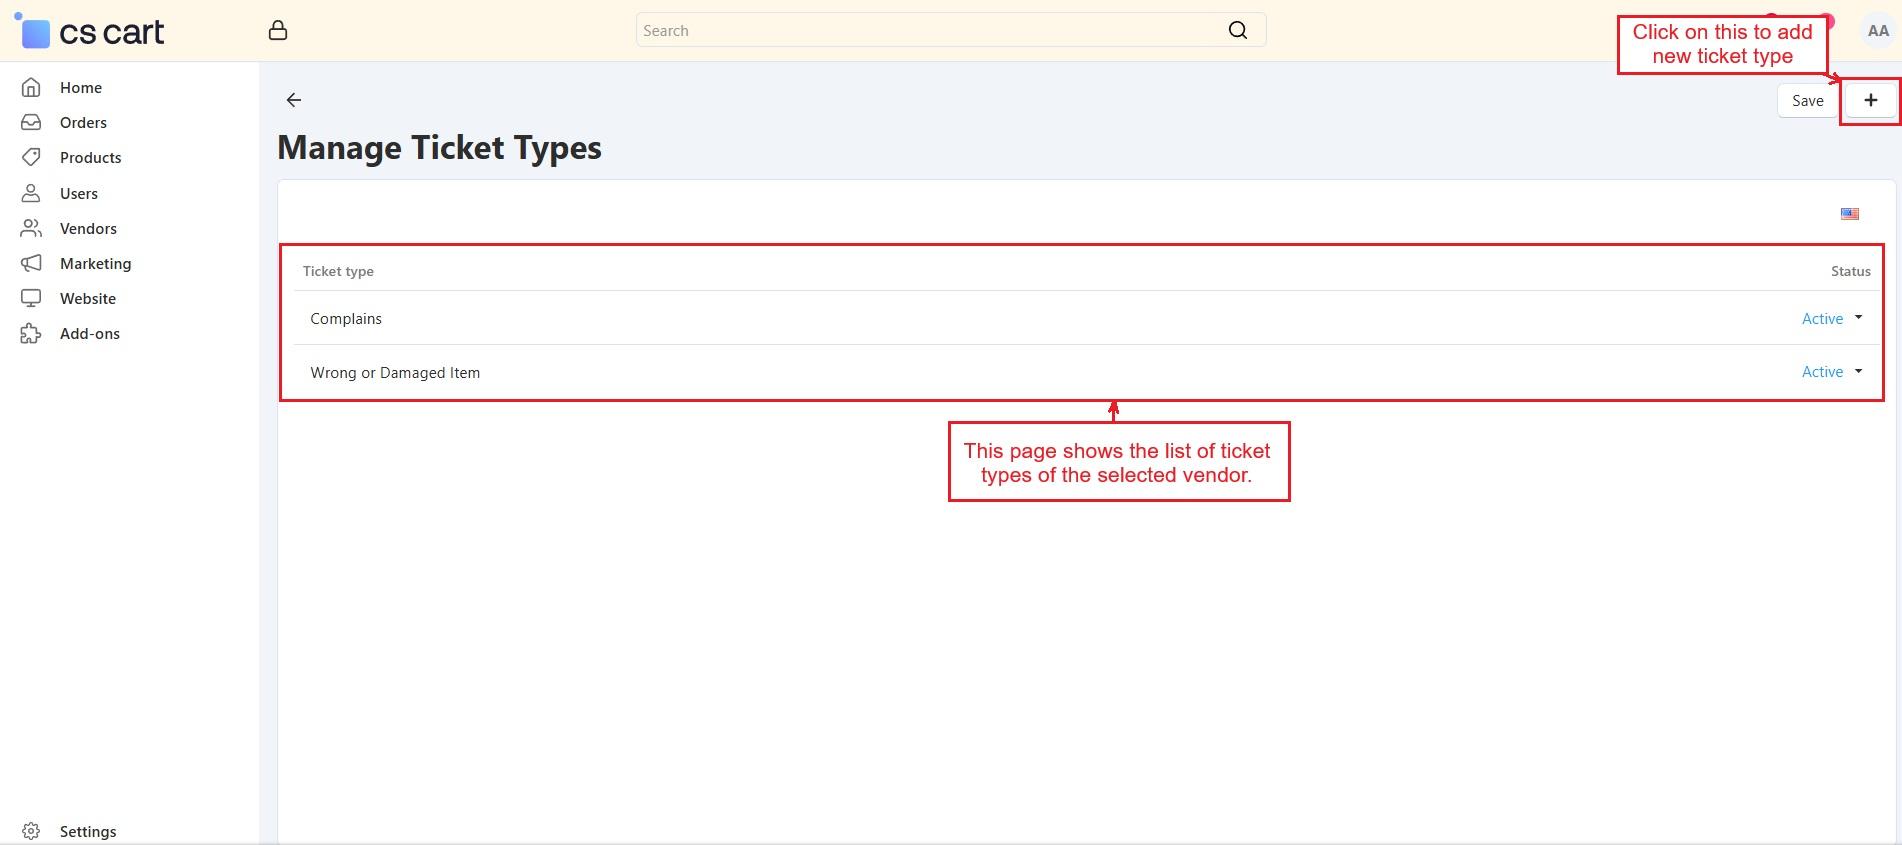The height and width of the screenshot is (845, 1902).
Task: Click the US flag language icon
Action: pos(1849,214)
